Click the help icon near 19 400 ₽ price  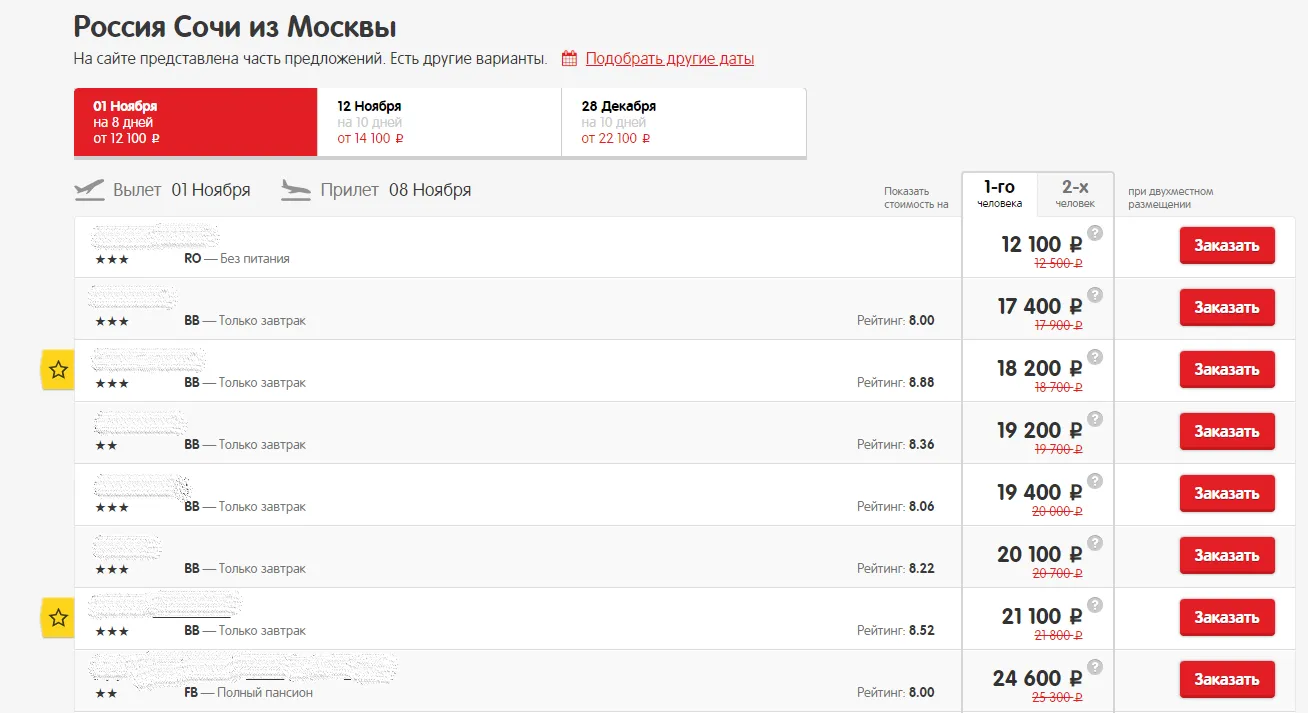1095,481
